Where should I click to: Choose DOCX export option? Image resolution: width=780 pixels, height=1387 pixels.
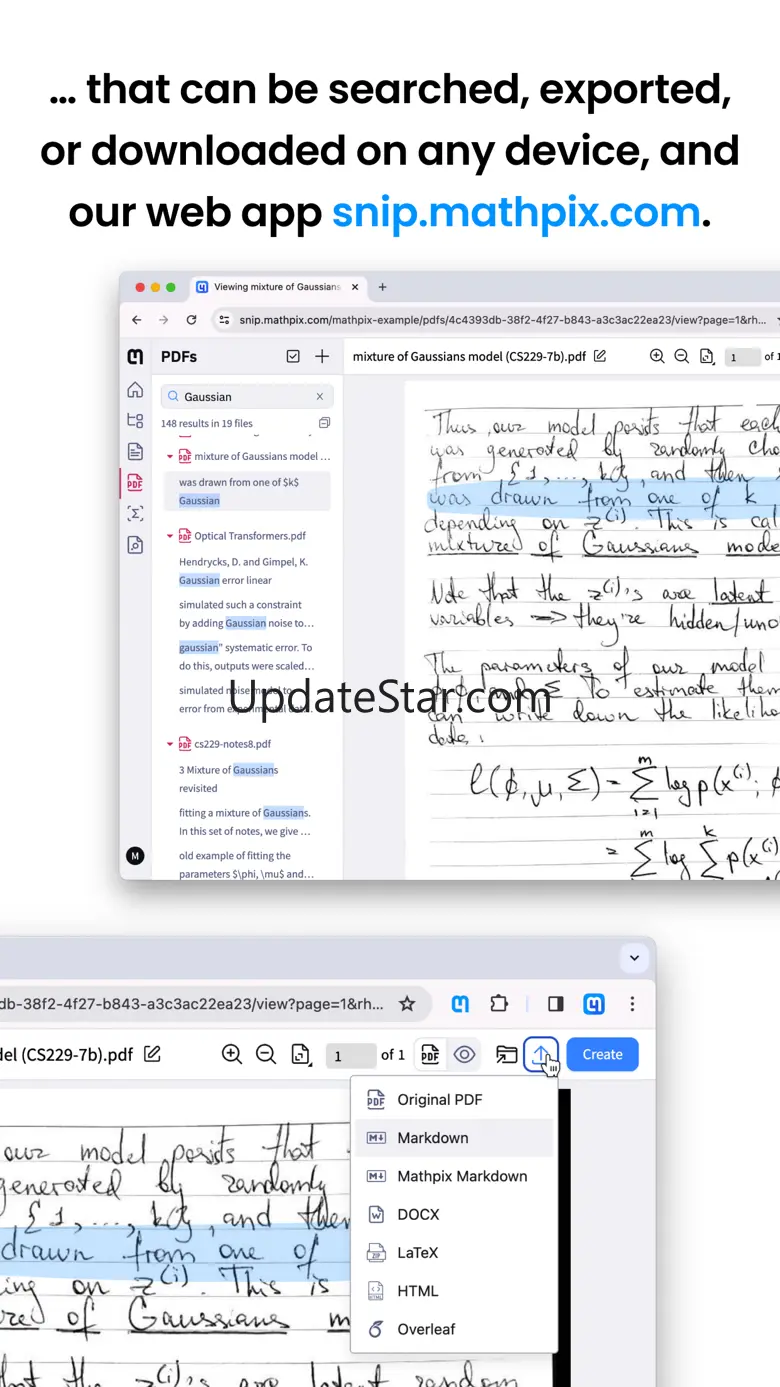(x=453, y=1214)
